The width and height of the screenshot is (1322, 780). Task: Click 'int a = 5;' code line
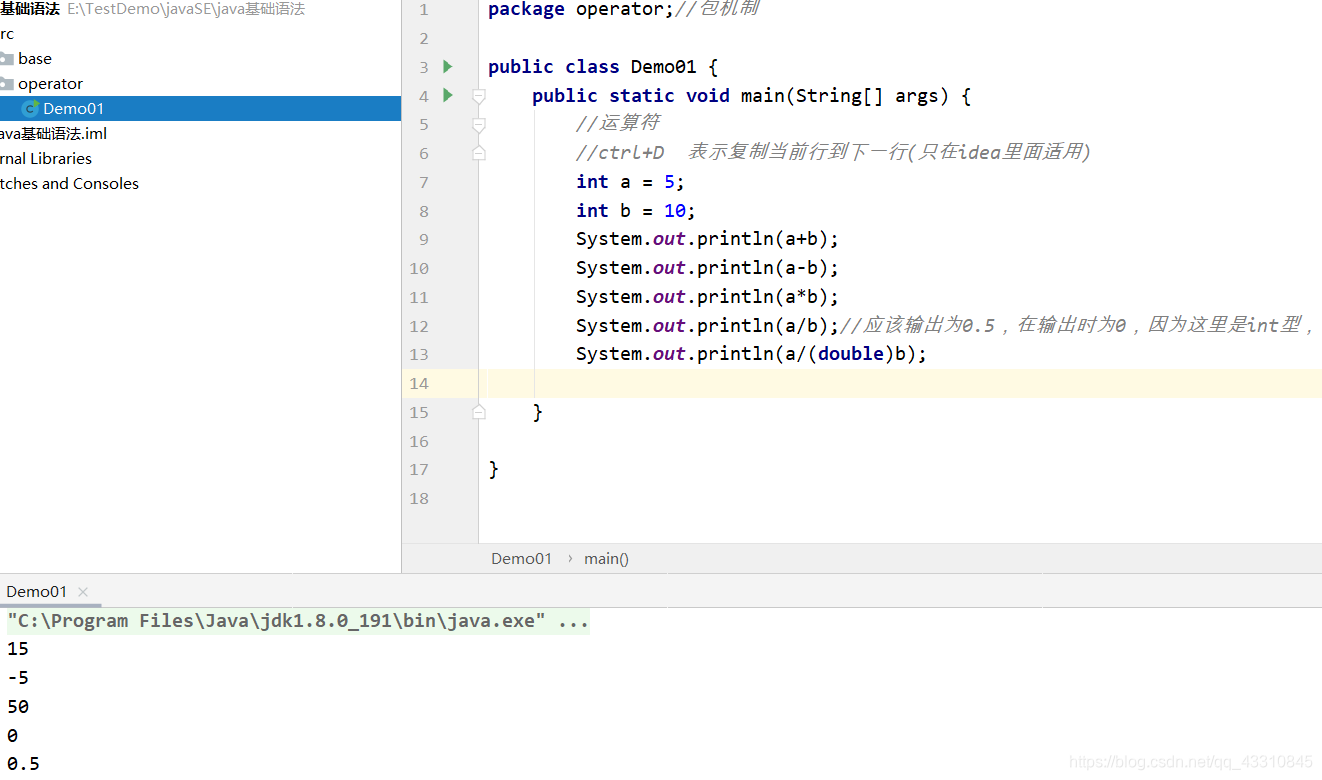tap(631, 182)
